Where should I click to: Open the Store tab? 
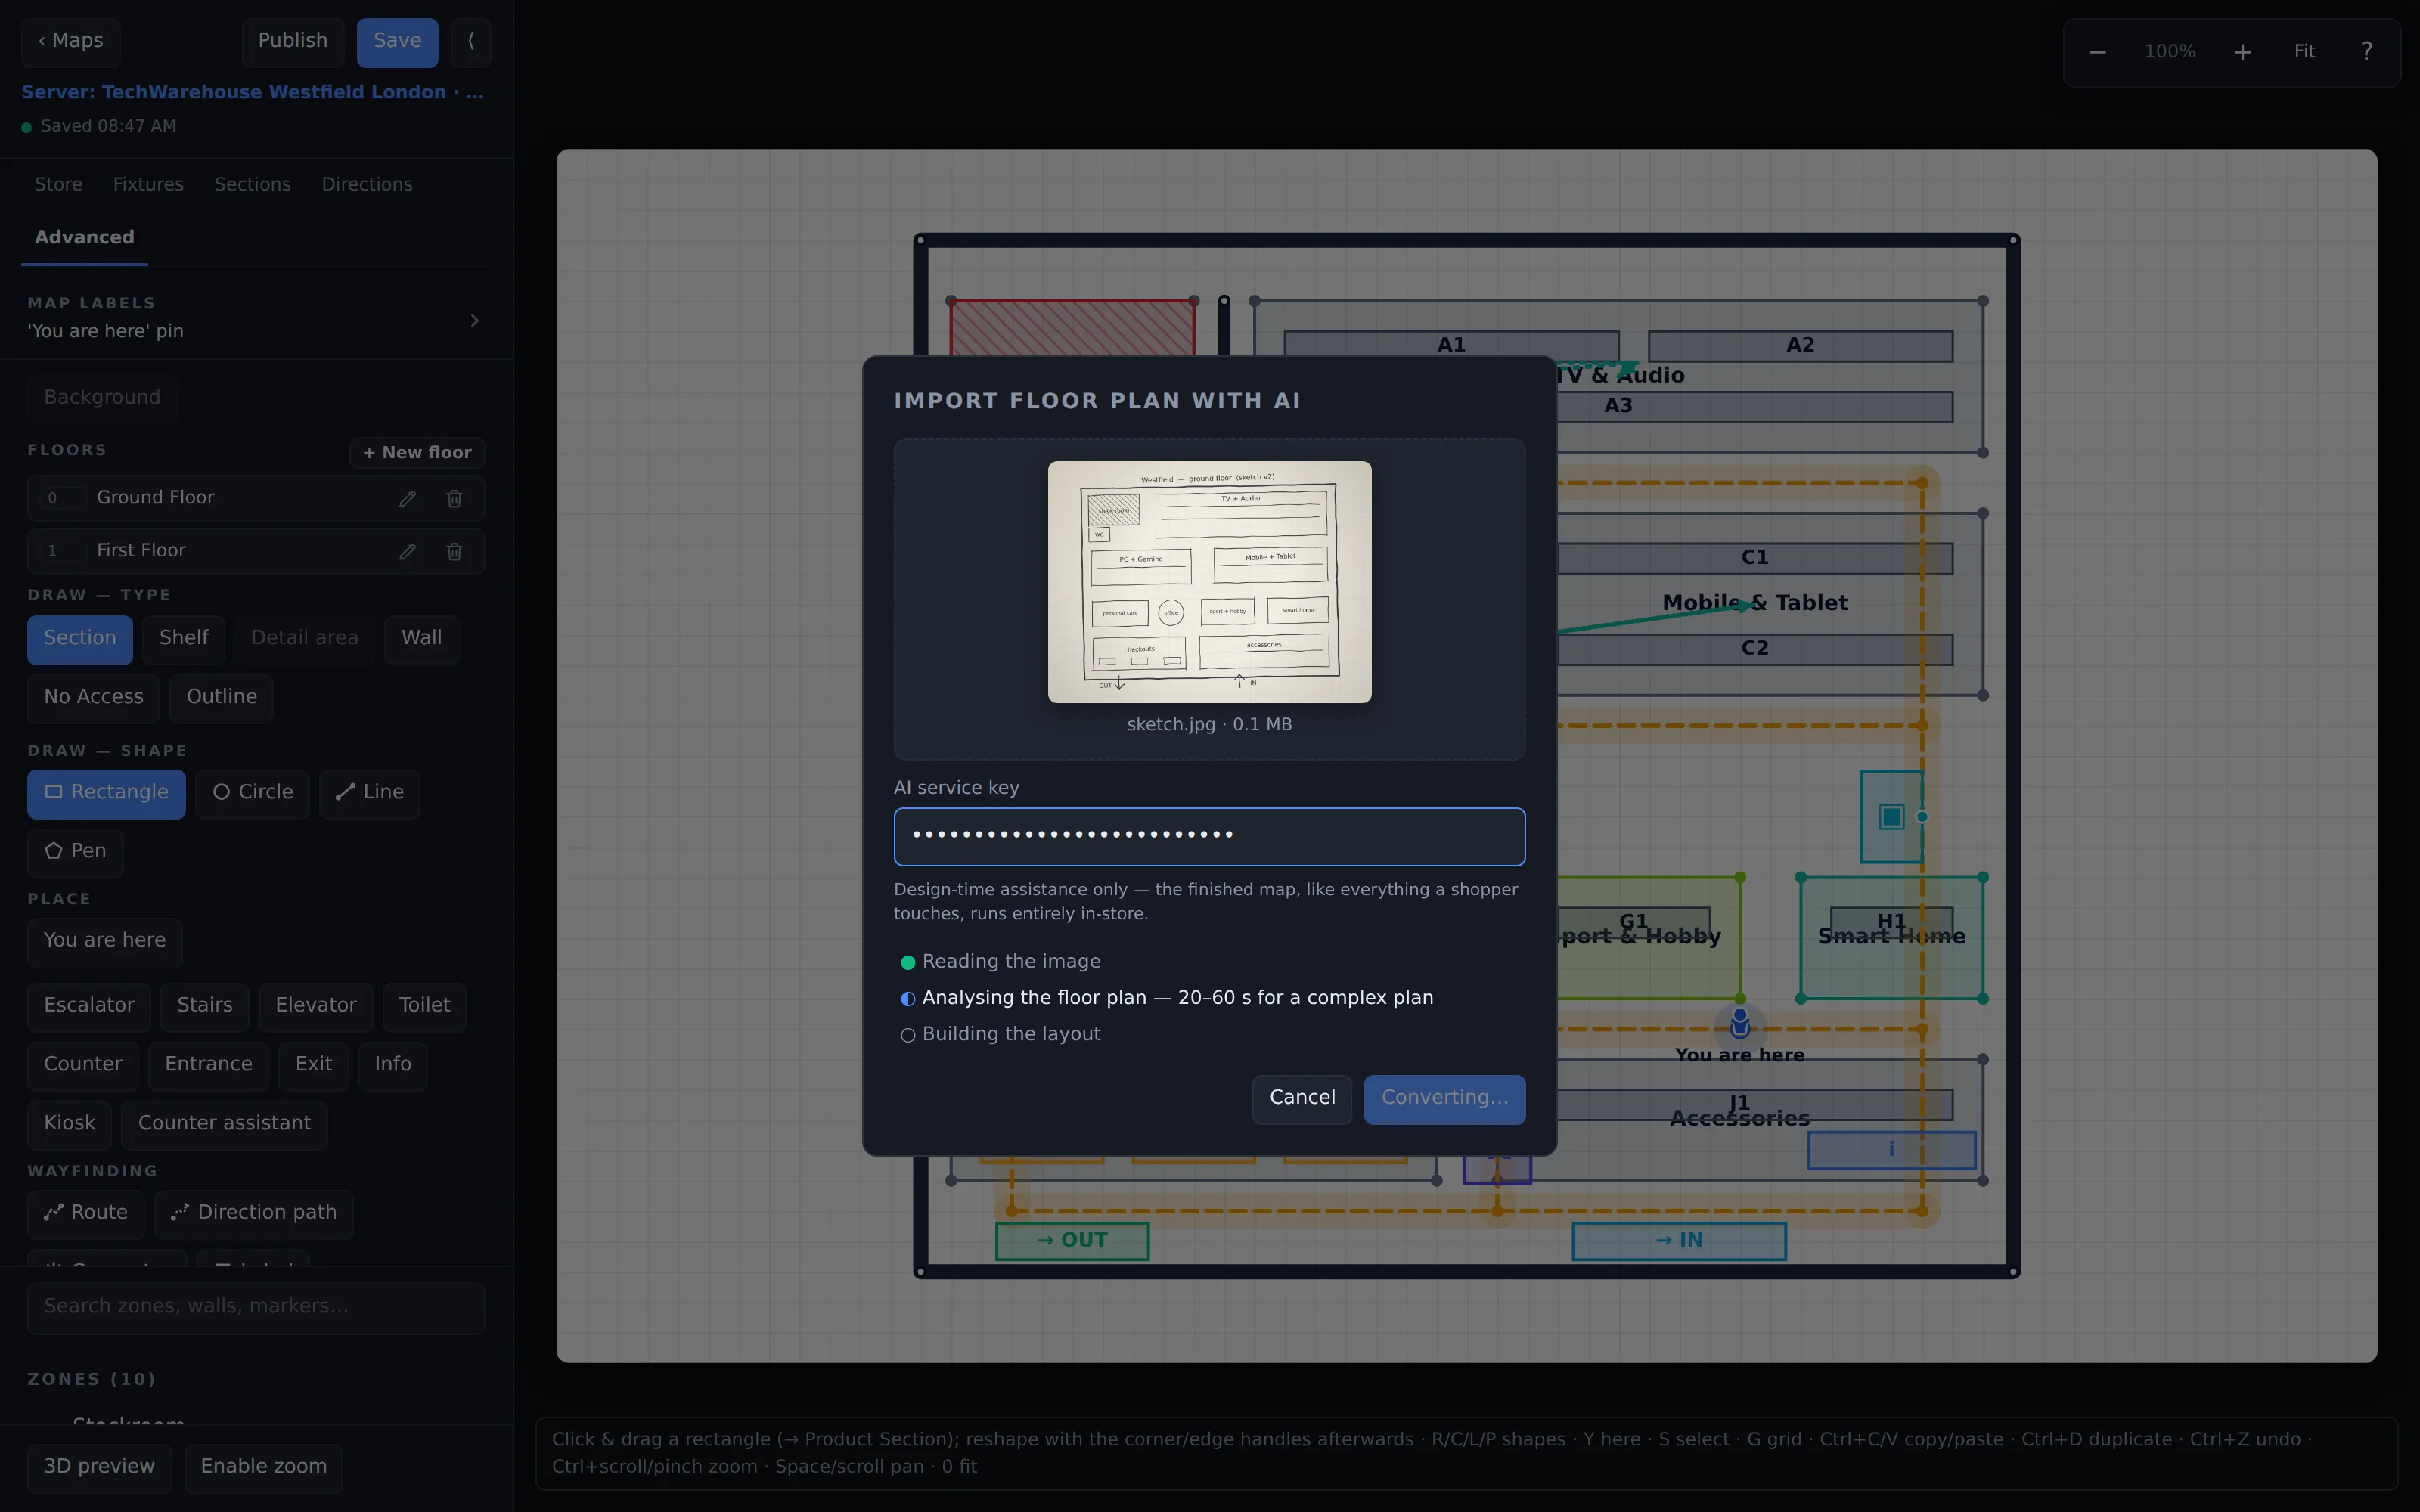[59, 185]
